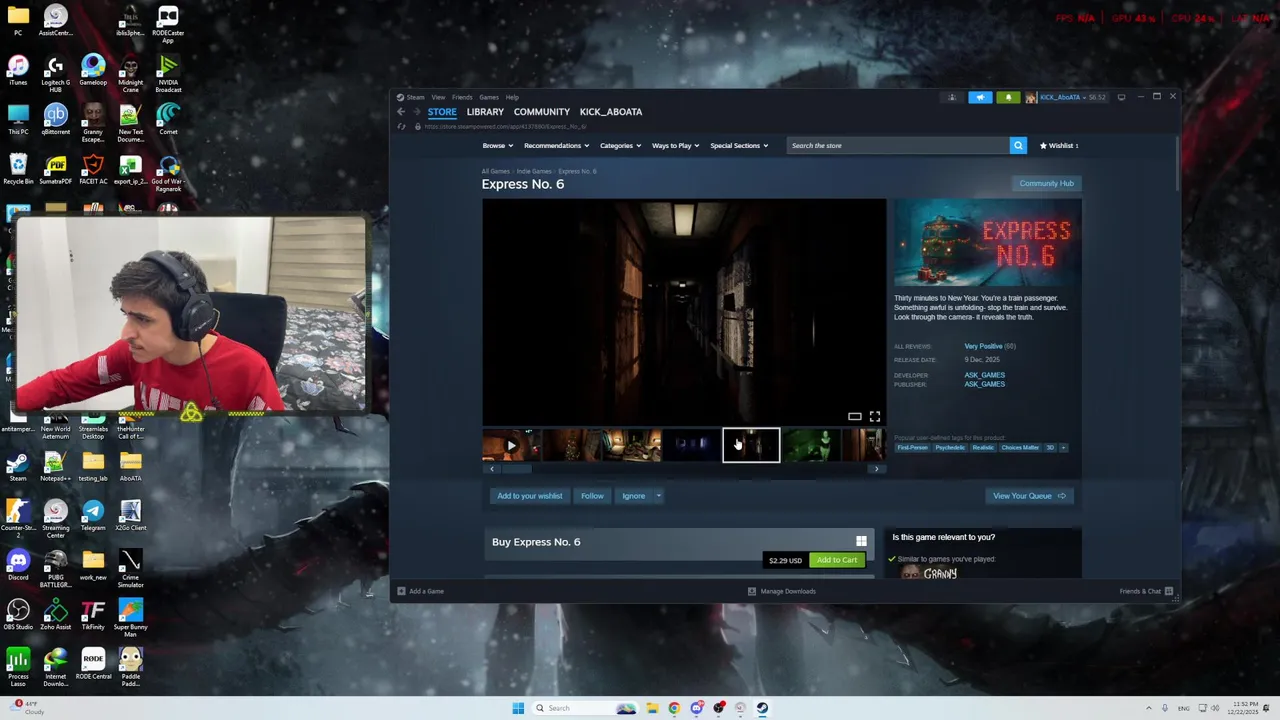The height and width of the screenshot is (720, 1280).
Task: Open the Friends menu in Steam
Action: click(462, 97)
